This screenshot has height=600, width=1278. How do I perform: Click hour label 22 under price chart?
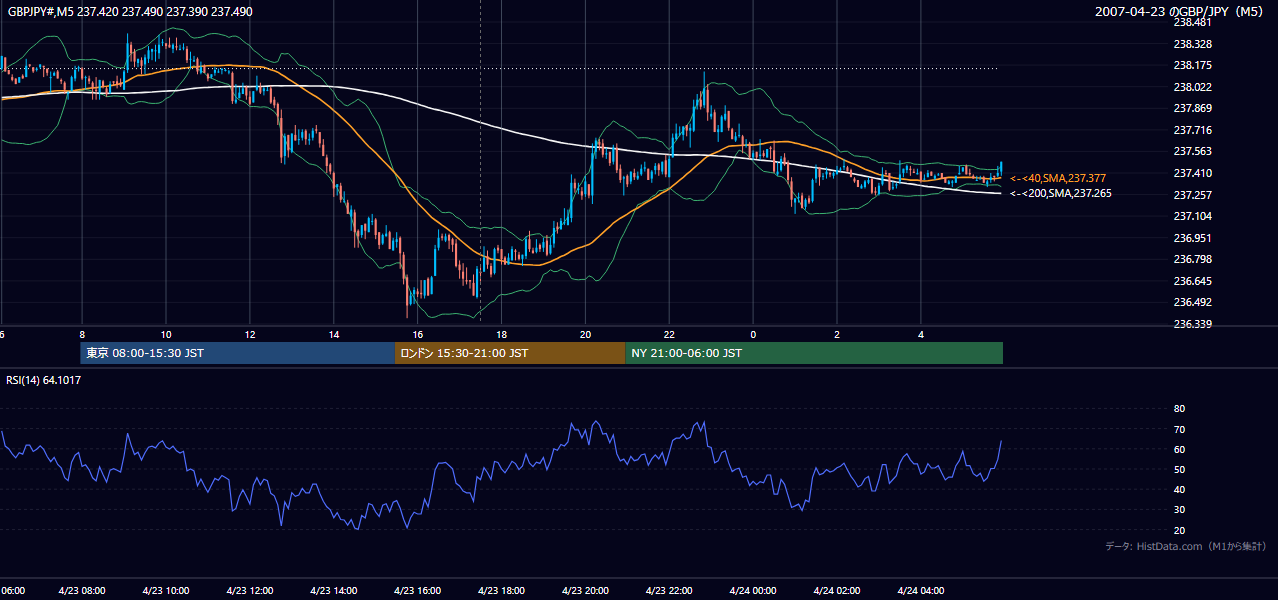click(670, 334)
